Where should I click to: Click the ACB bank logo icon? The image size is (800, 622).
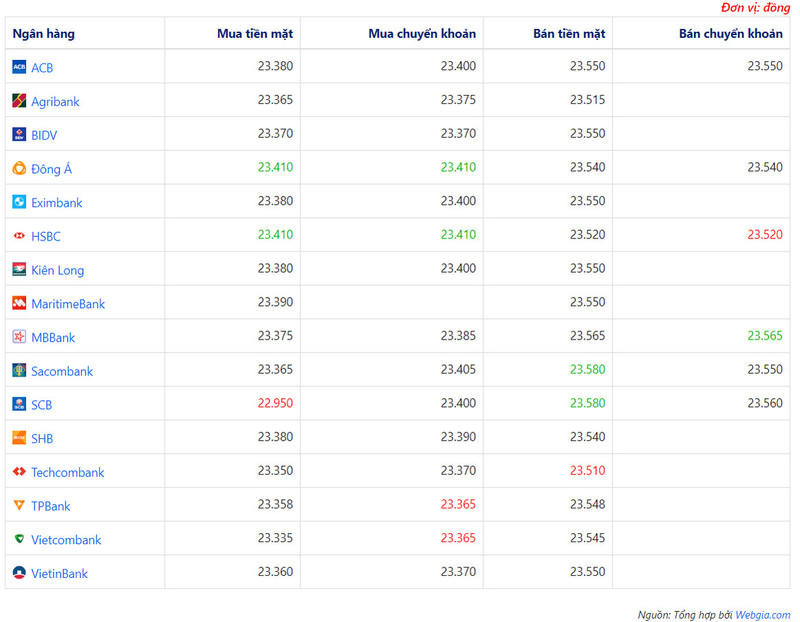pyautogui.click(x=19, y=67)
